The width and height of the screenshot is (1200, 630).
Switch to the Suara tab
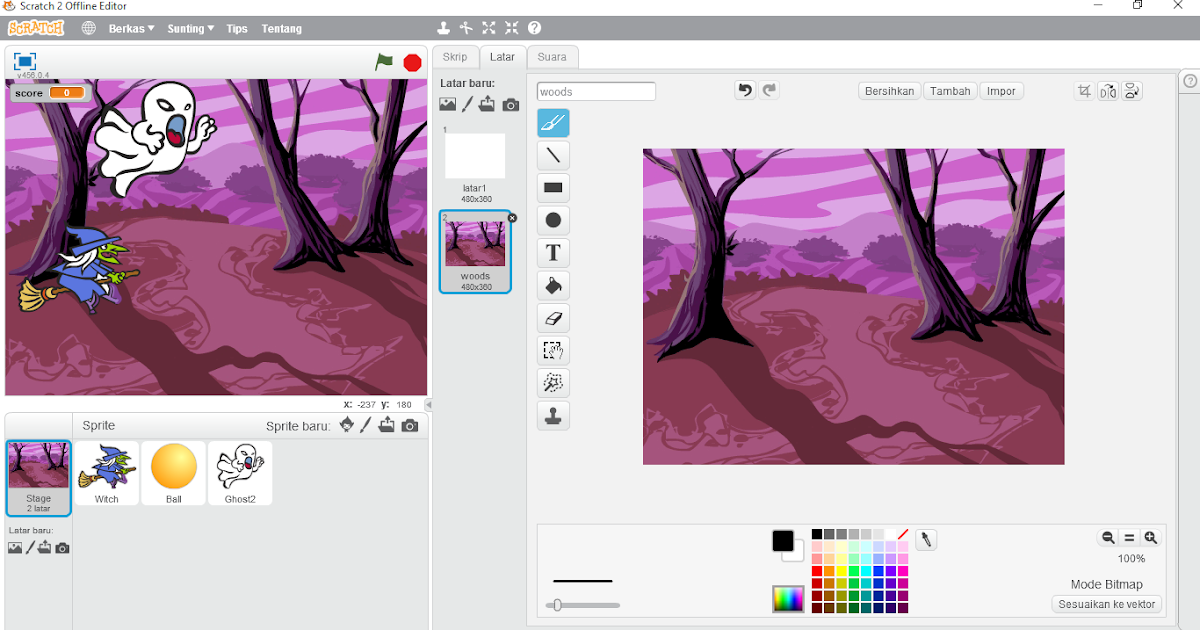point(552,57)
